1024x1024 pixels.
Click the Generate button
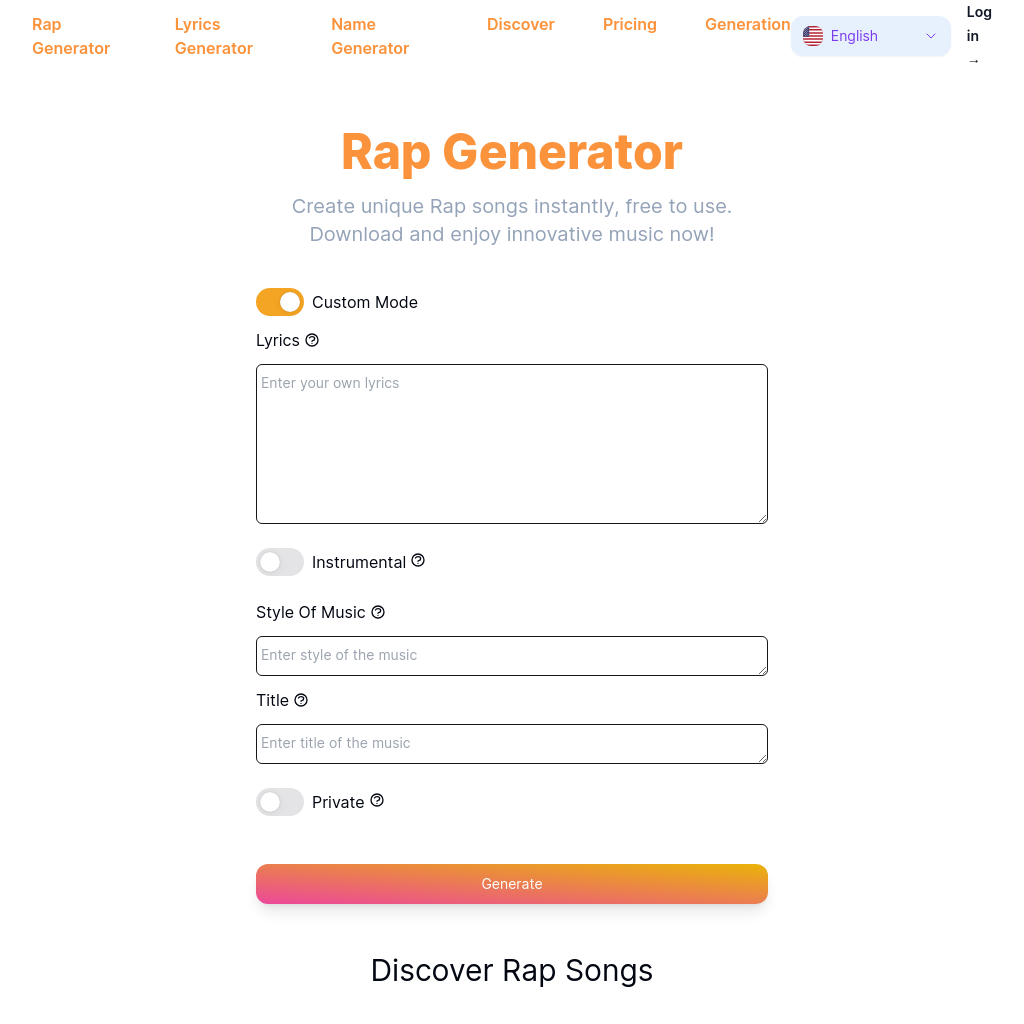[x=512, y=884]
